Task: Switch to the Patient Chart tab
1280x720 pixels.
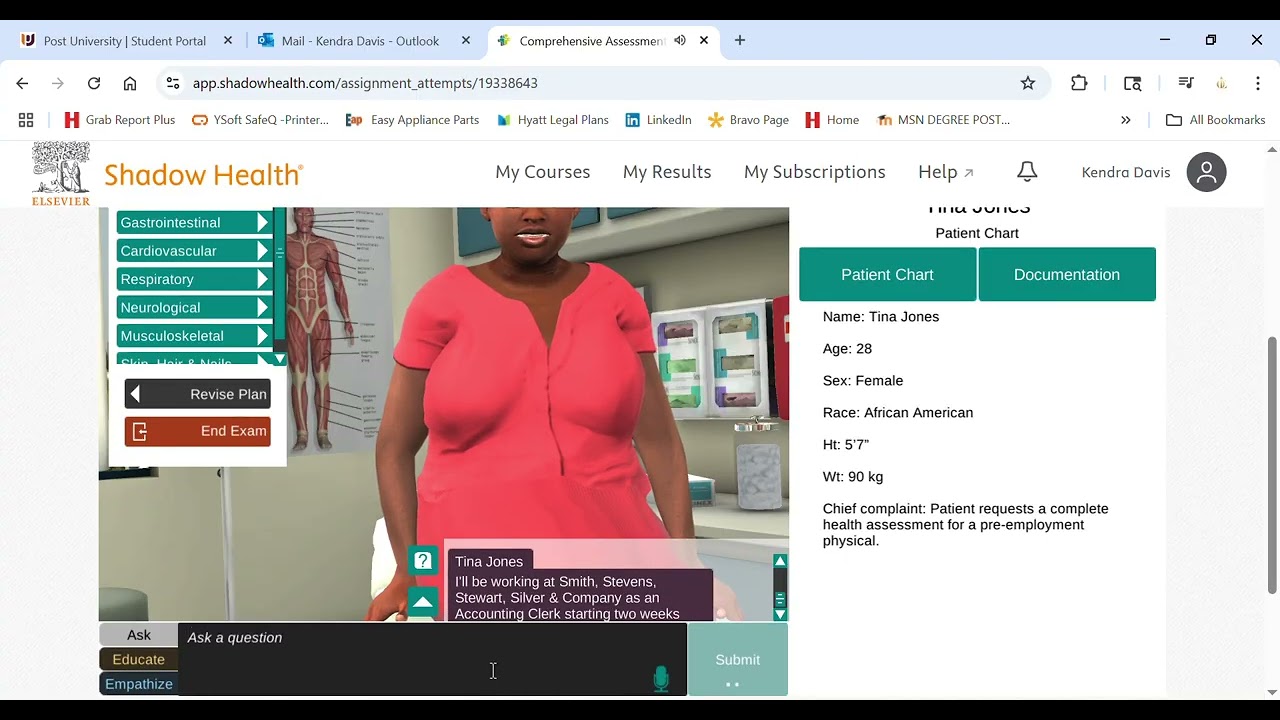Action: [x=887, y=274]
